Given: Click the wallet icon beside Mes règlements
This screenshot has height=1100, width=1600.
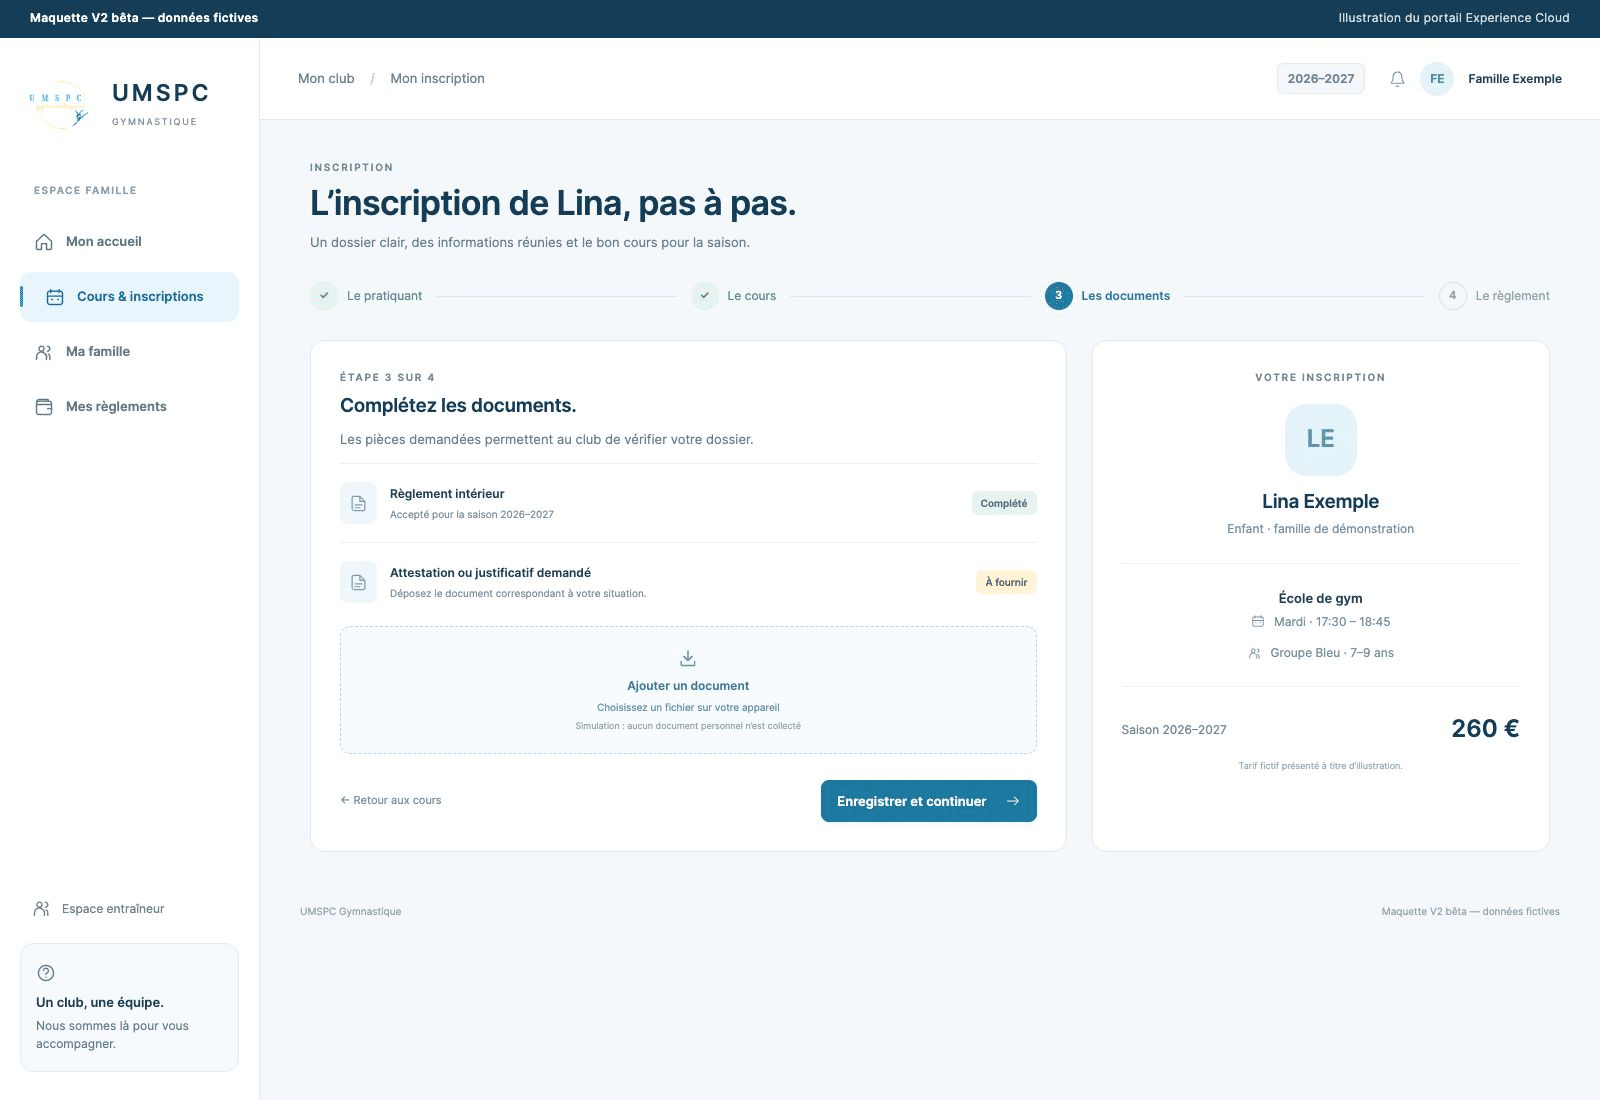Looking at the screenshot, I should point(44,407).
